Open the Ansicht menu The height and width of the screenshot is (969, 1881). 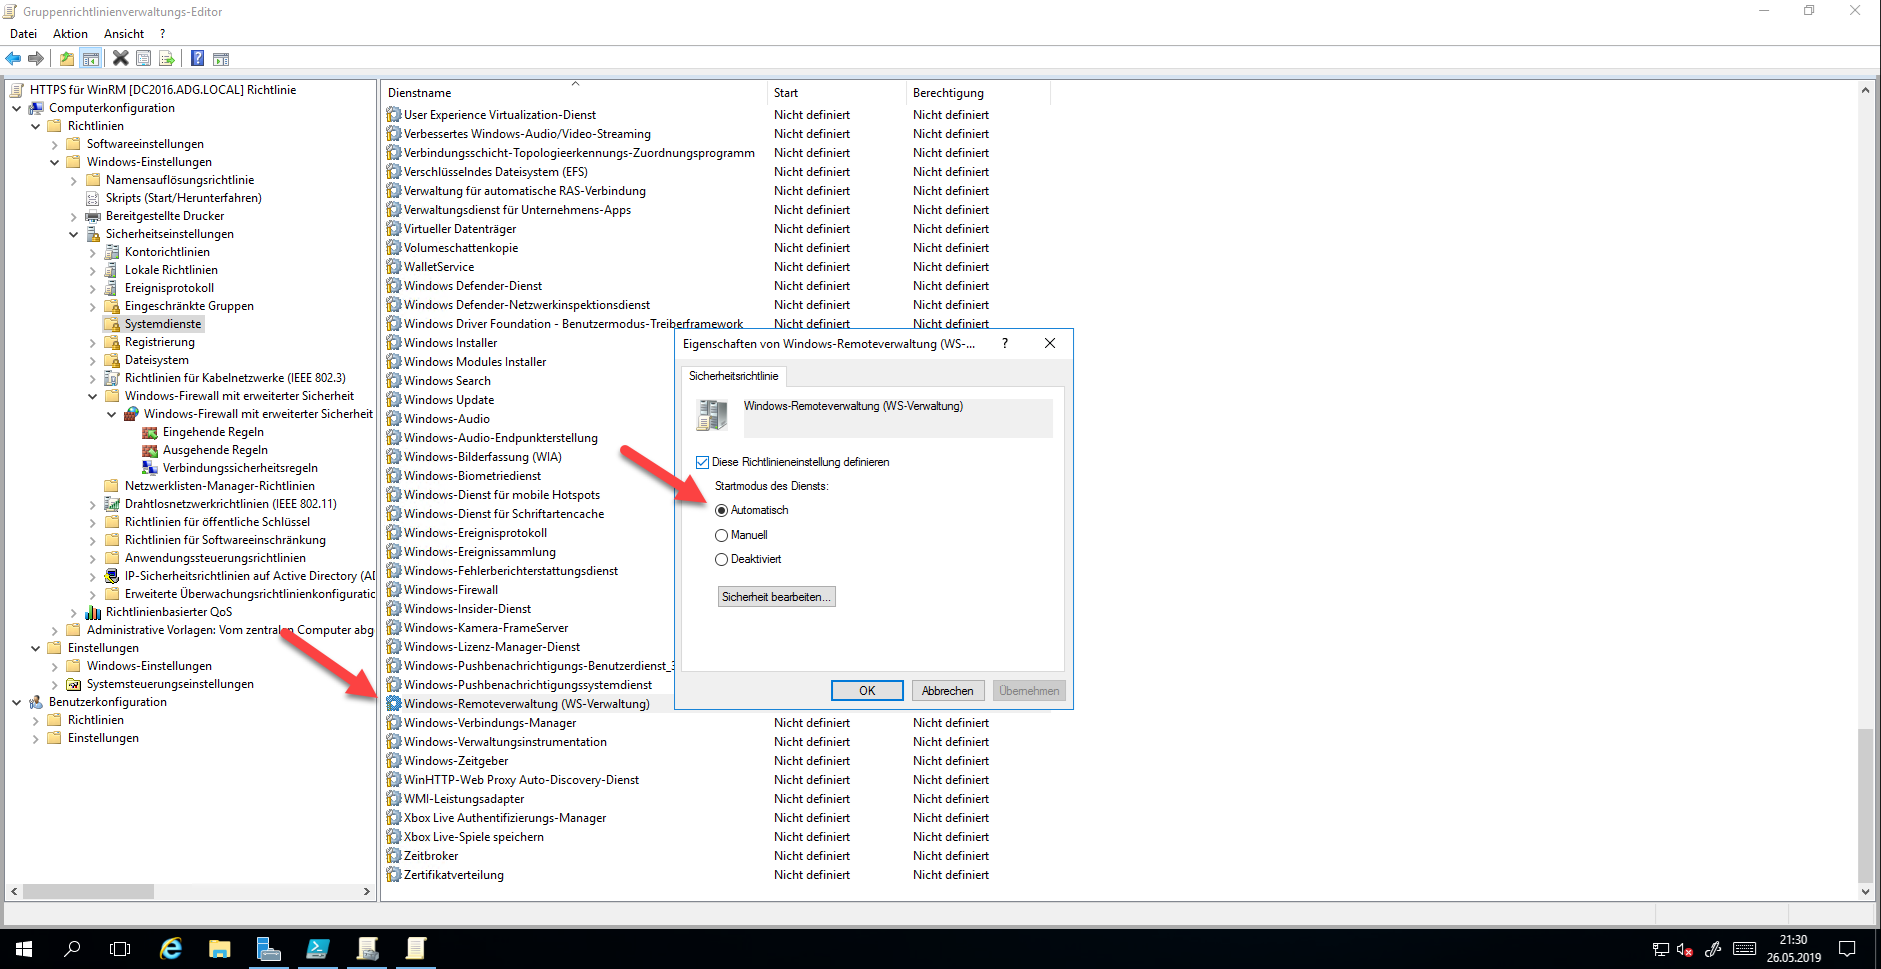124,33
